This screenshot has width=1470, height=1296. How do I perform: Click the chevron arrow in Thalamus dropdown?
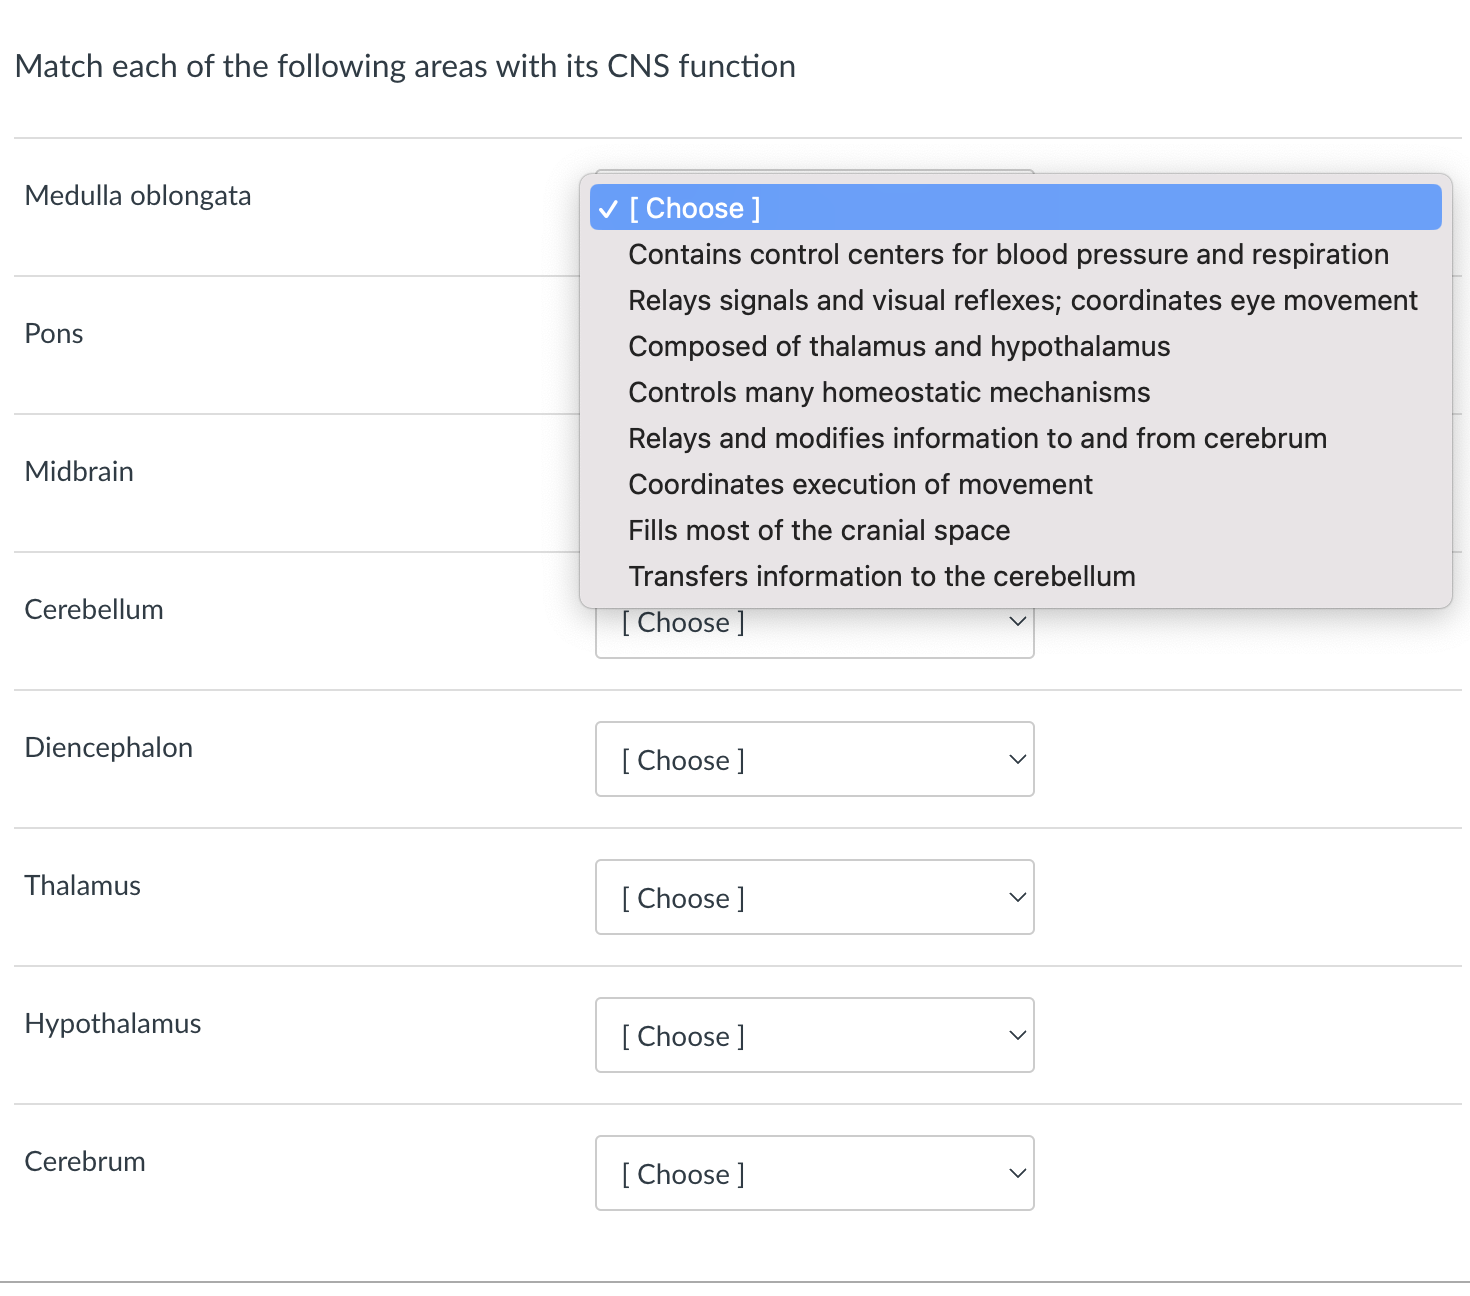pyautogui.click(x=1017, y=898)
